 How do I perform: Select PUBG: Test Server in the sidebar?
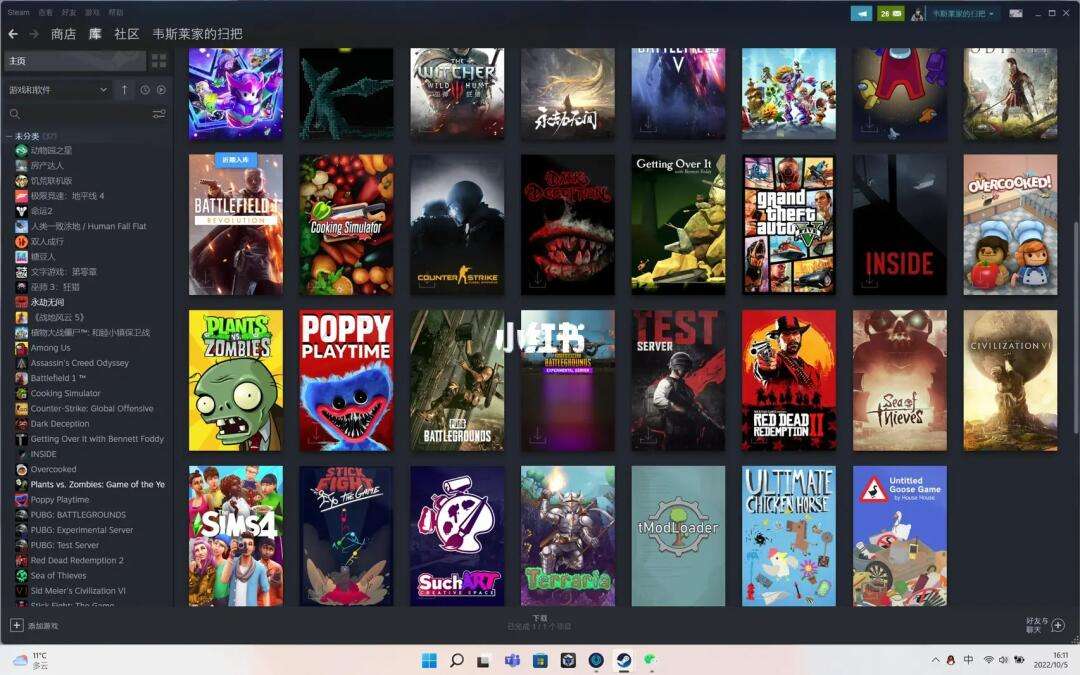[x=65, y=545]
